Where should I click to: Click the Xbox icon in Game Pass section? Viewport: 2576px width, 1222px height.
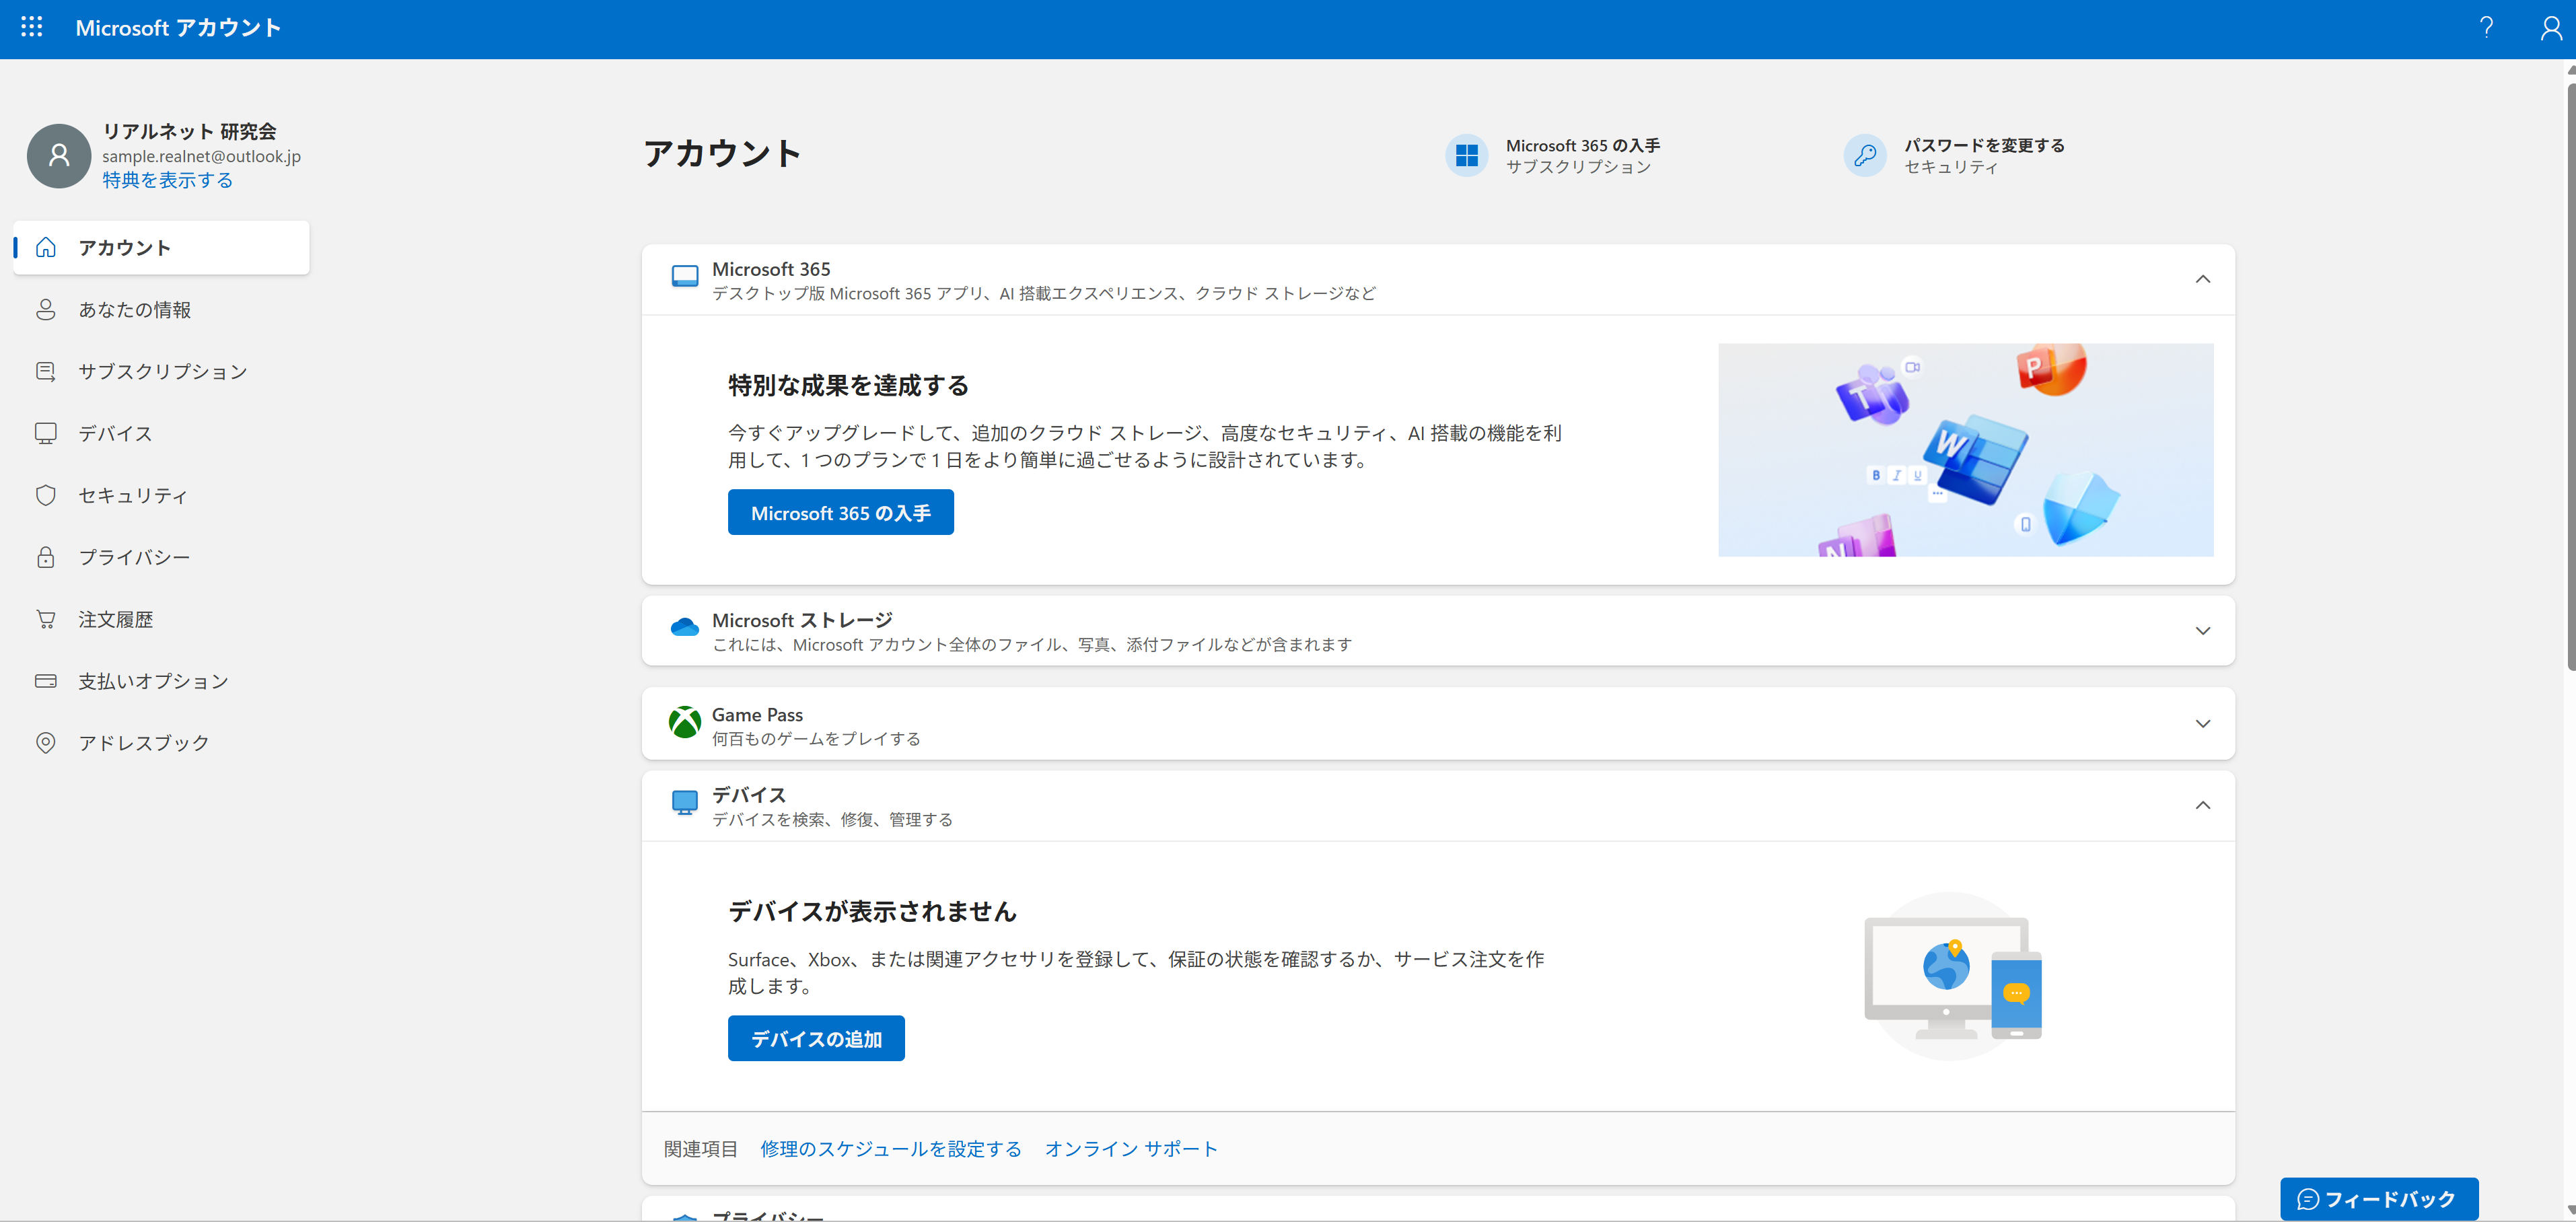point(685,723)
